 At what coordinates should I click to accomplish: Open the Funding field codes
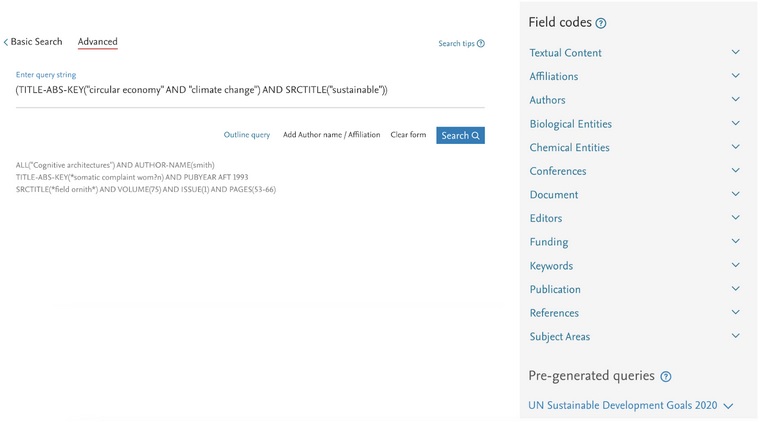click(735, 242)
